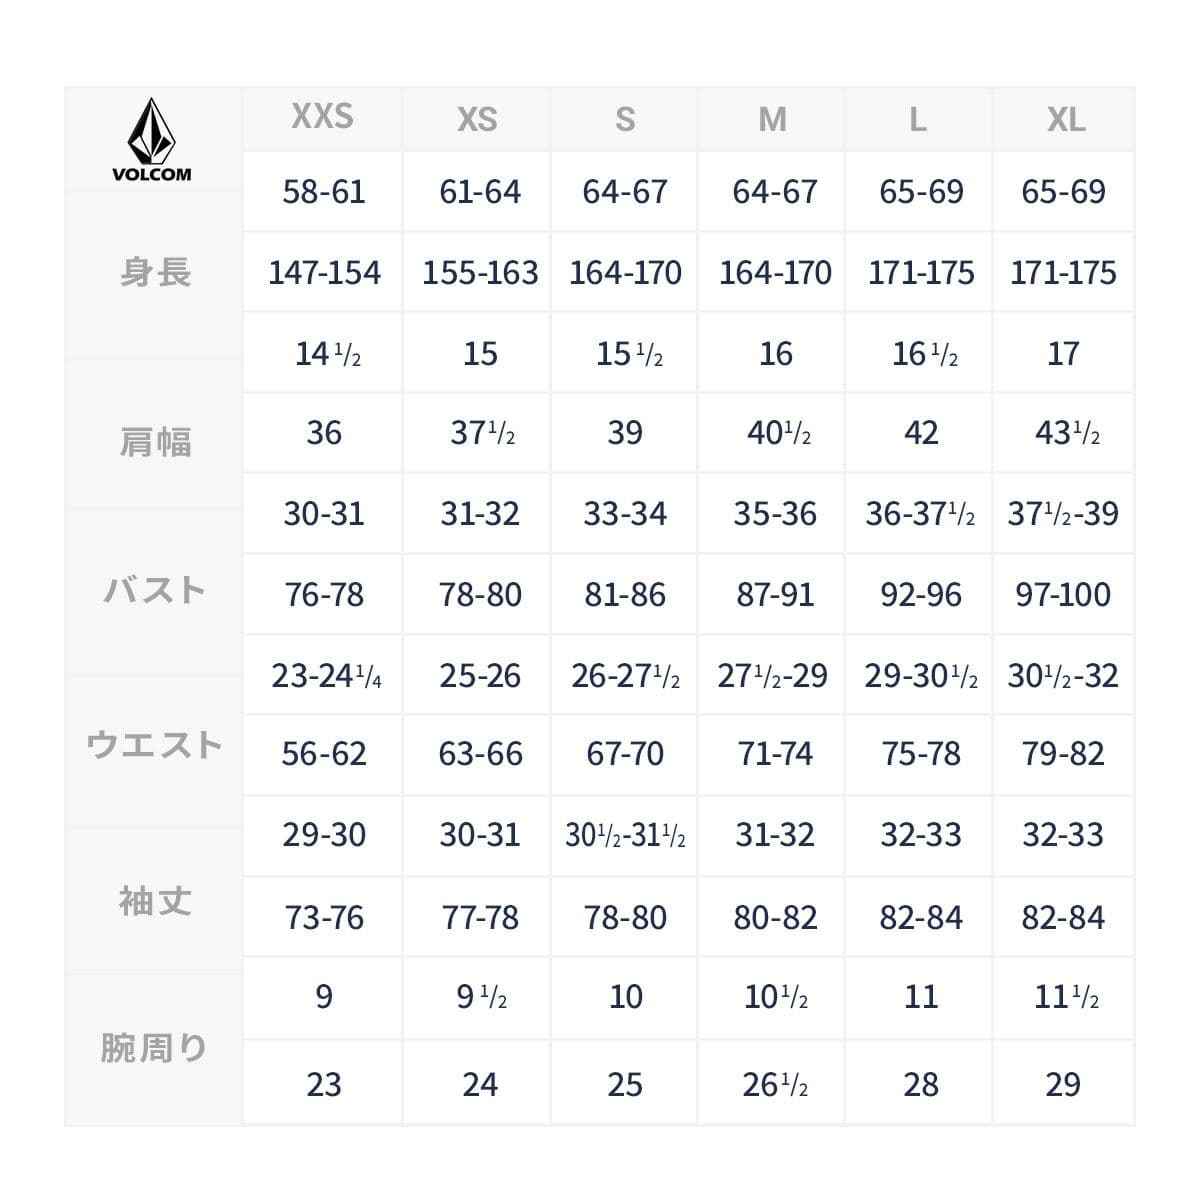Click the Volcom diamond logo
This screenshot has height=1200, width=1200.
(151, 132)
